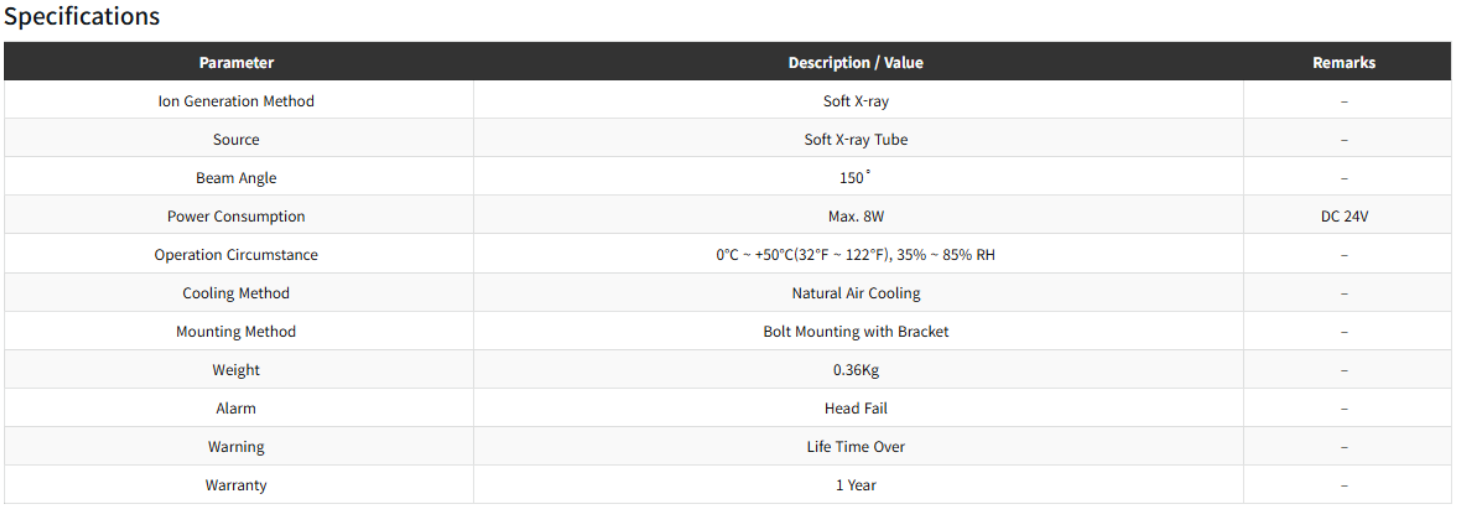Image resolution: width=1457 pixels, height=507 pixels.
Task: Click the DC 24V remark
Action: (x=1343, y=216)
